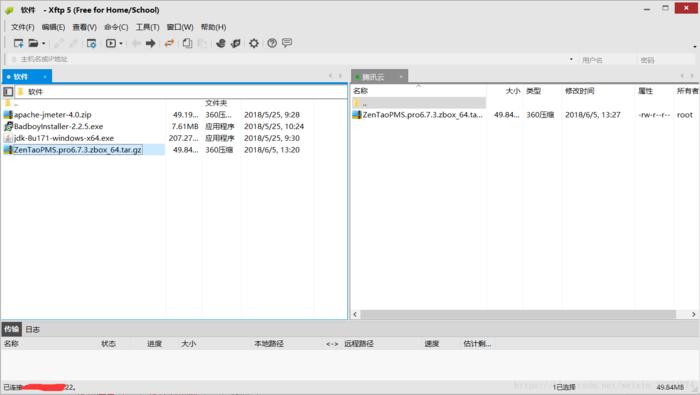
Task: Switch to the 传输 transfers tab
Action: coord(12,329)
